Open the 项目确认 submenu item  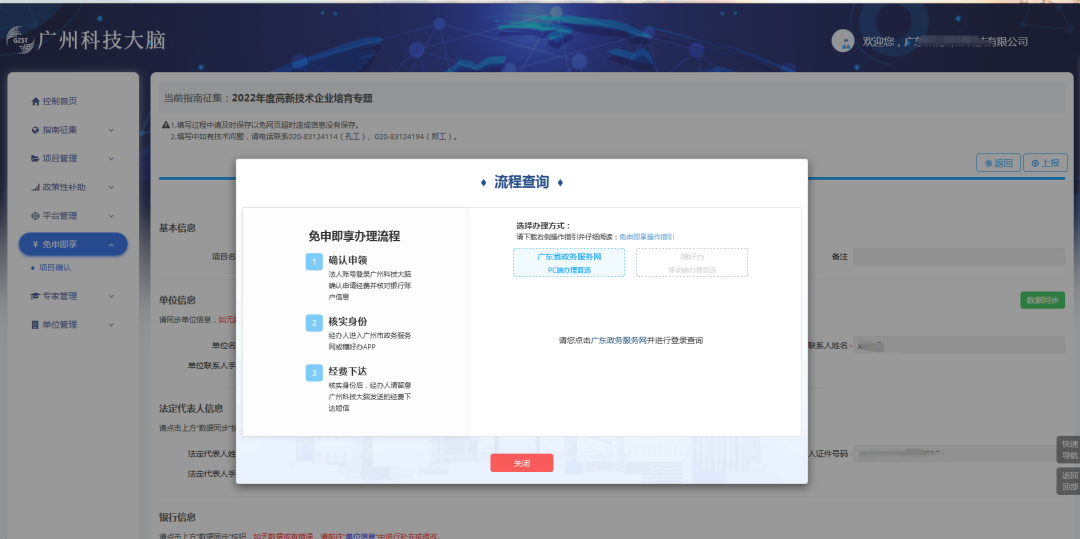(54, 267)
